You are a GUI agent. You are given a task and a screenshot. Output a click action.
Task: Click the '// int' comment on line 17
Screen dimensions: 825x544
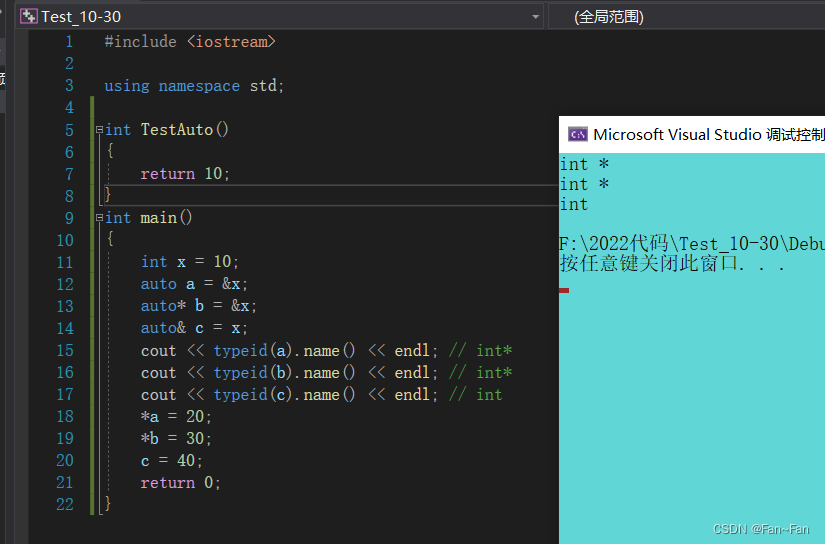point(476,394)
